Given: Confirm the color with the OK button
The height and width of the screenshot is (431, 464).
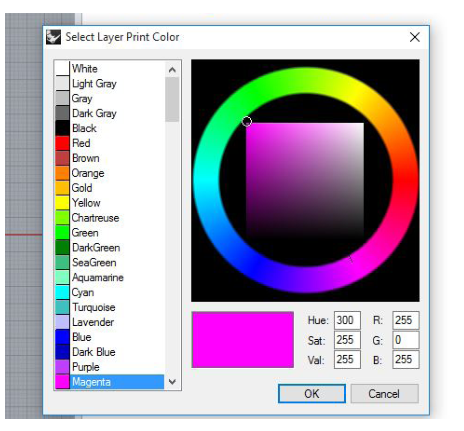Looking at the screenshot, I should click(312, 394).
